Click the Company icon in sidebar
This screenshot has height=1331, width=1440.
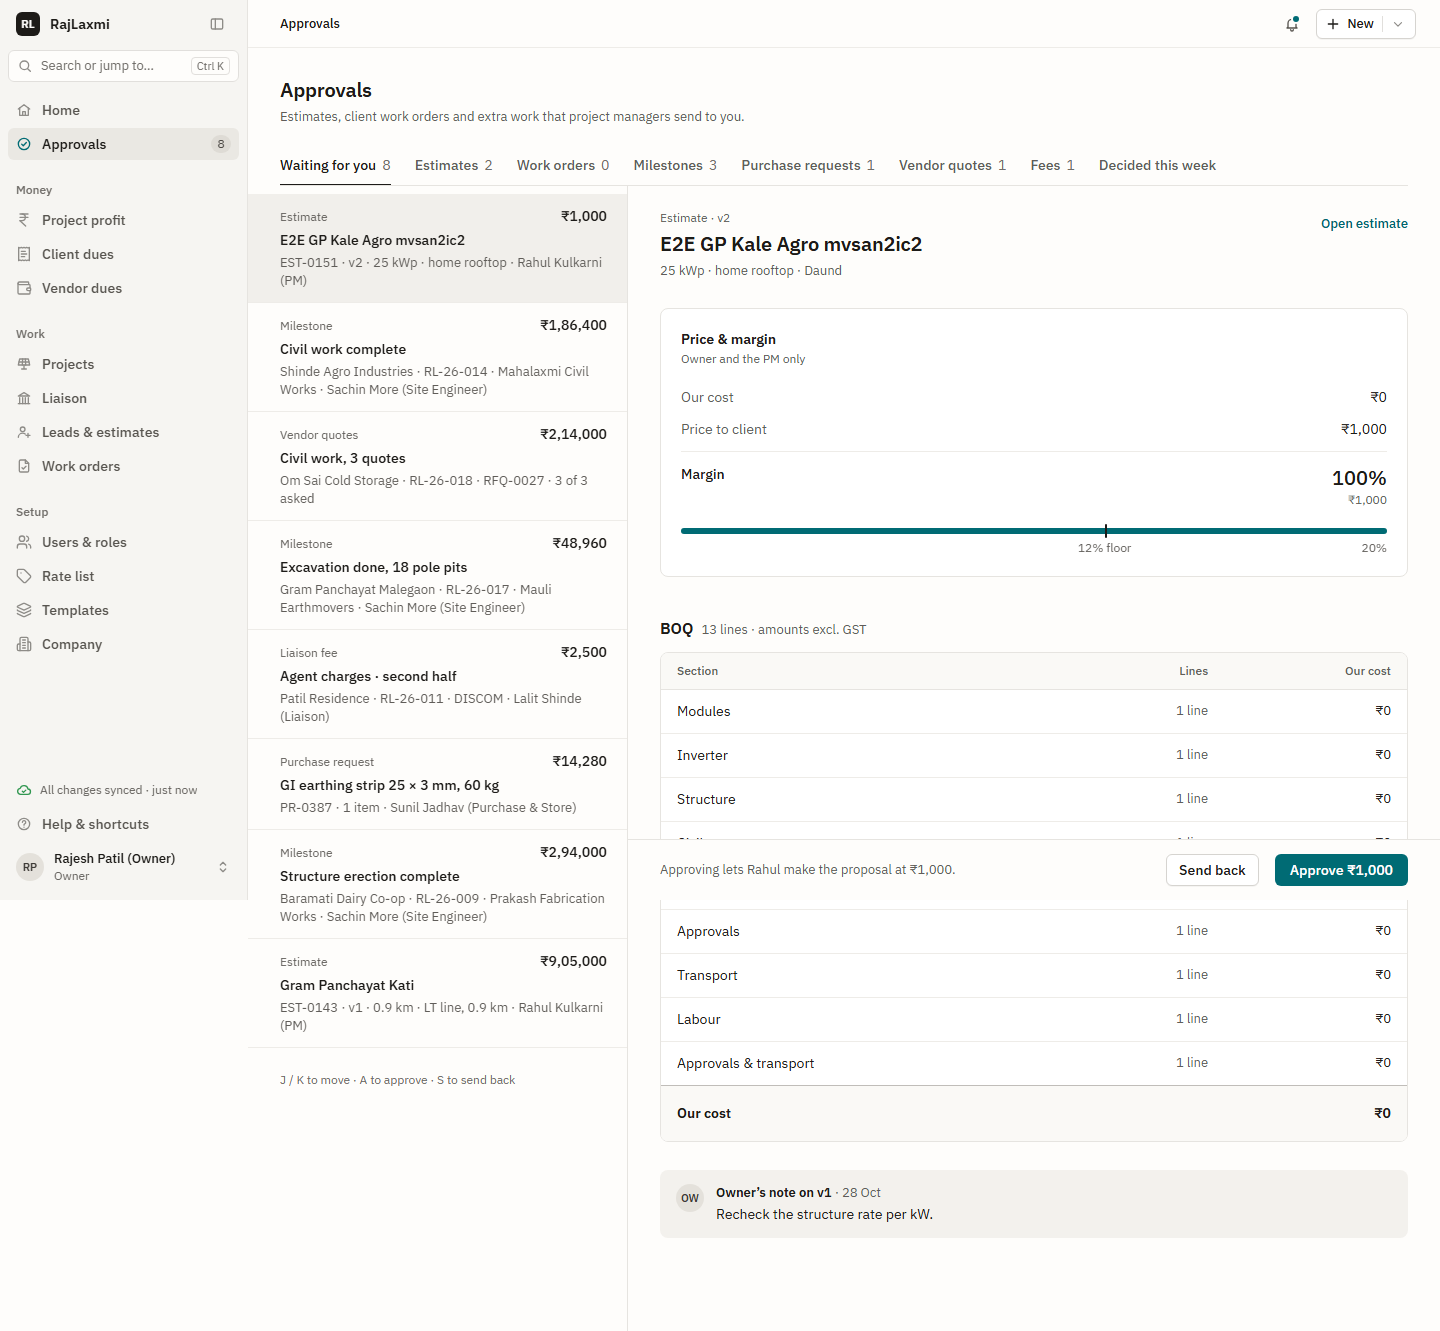click(x=24, y=644)
